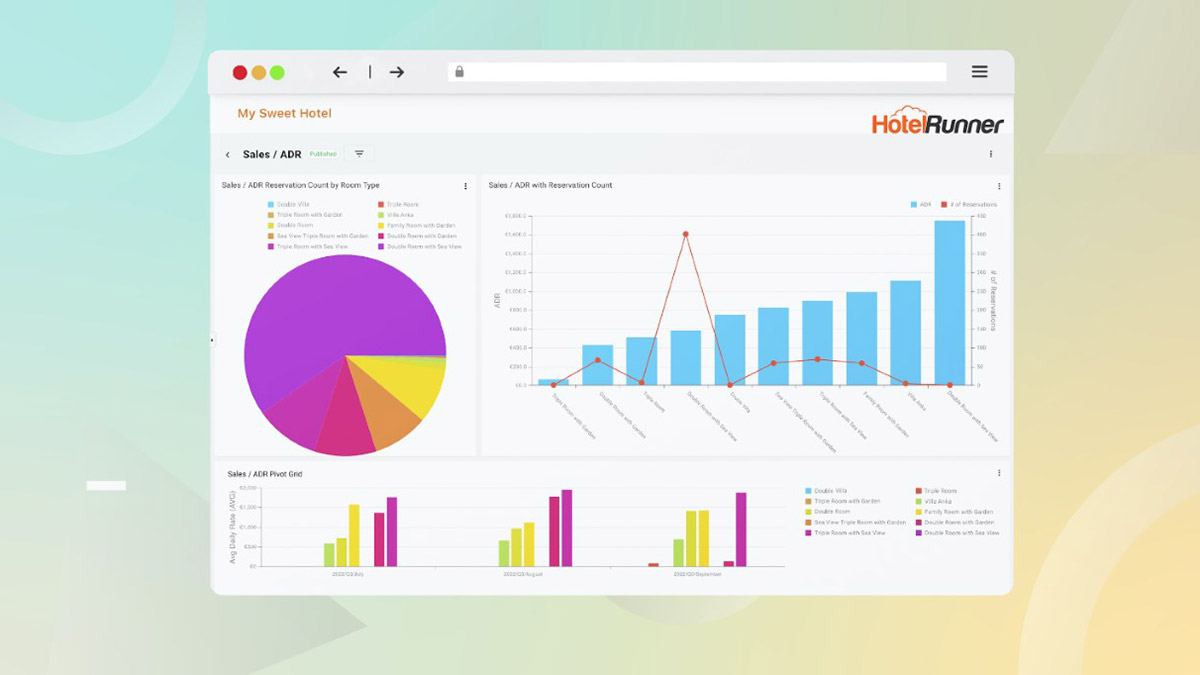Open ADR with Reservation Count panel menu
Viewport: 1200px width, 675px height.
(x=998, y=186)
